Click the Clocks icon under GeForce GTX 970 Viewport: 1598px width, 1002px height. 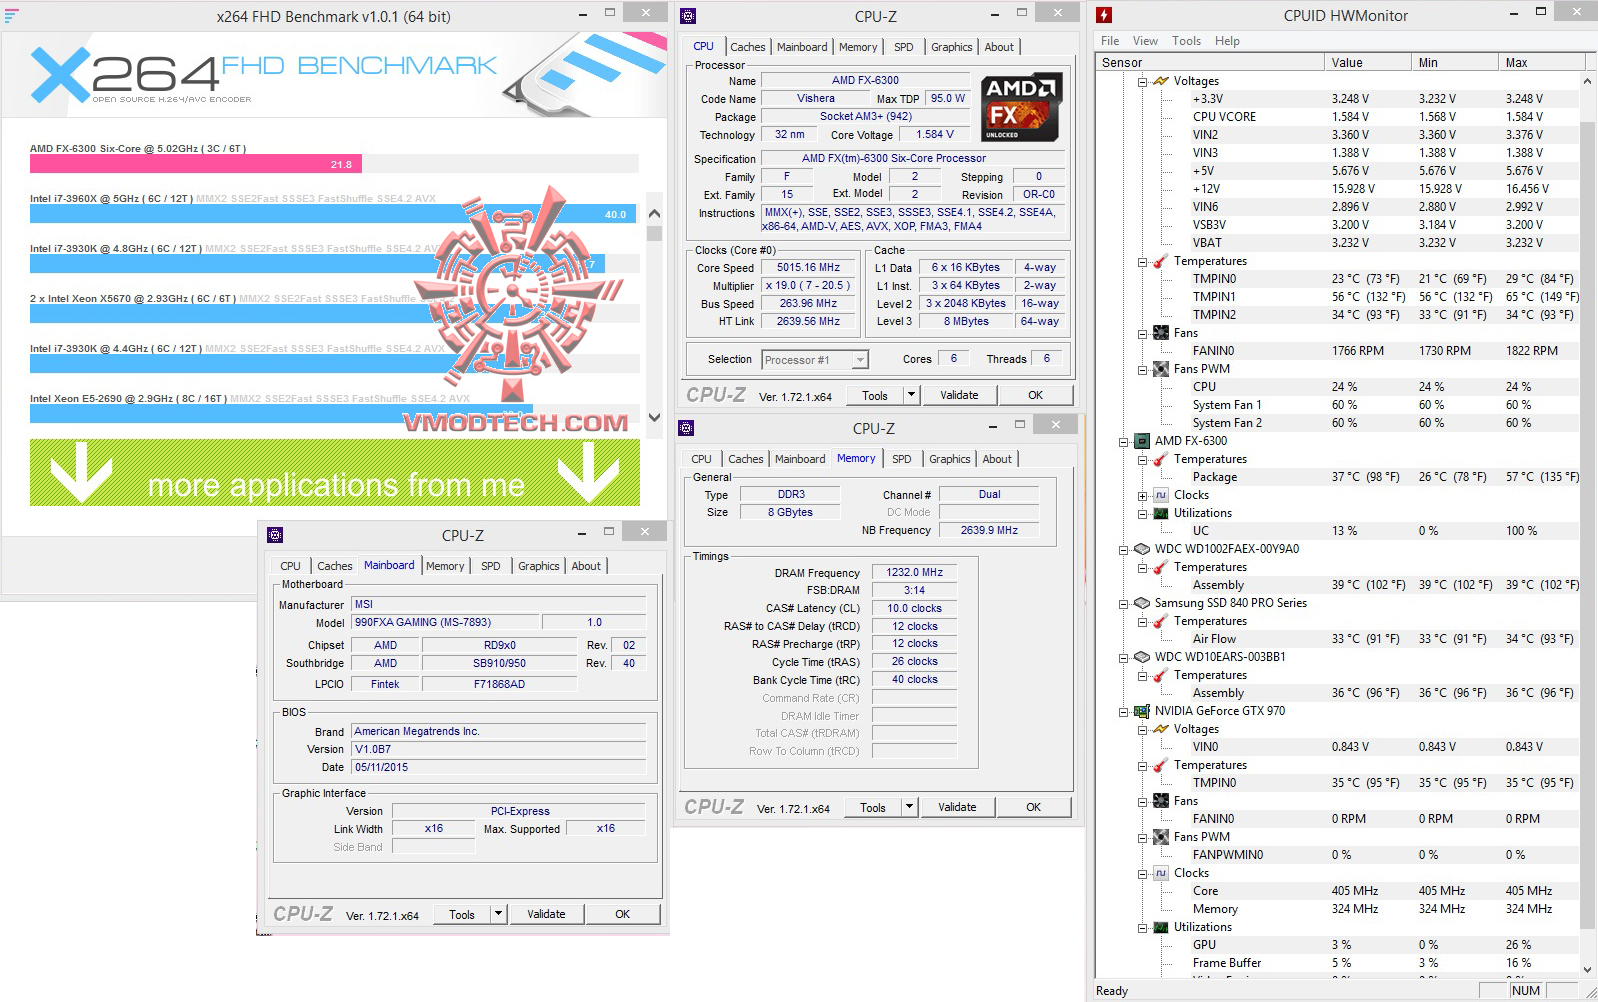tap(1160, 873)
